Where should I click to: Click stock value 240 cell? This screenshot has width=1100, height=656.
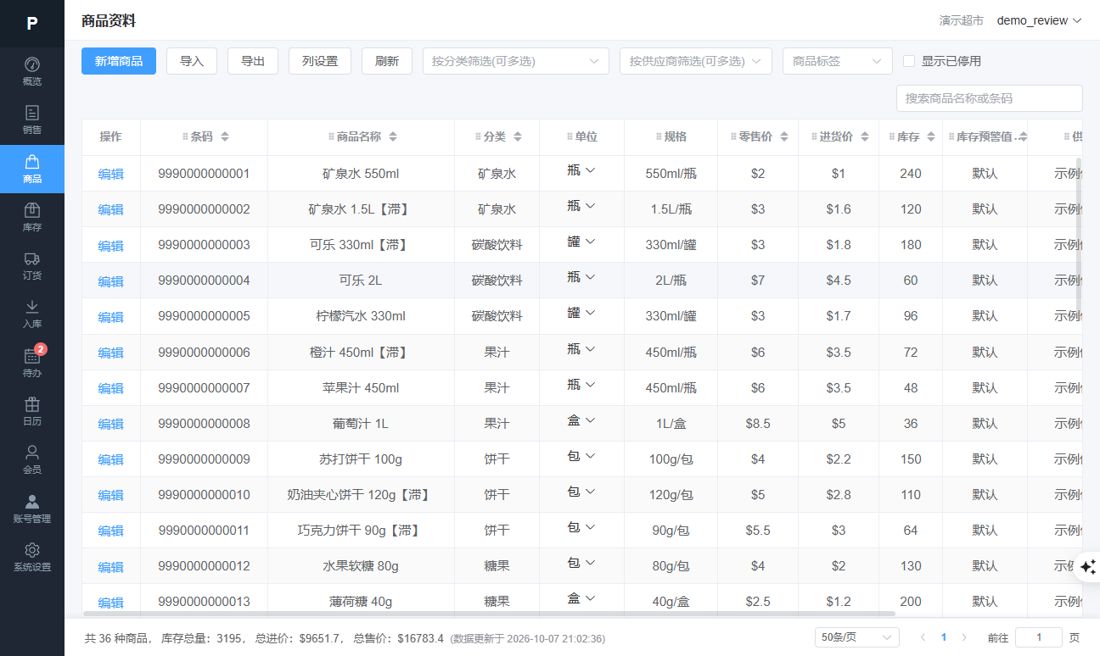point(911,173)
